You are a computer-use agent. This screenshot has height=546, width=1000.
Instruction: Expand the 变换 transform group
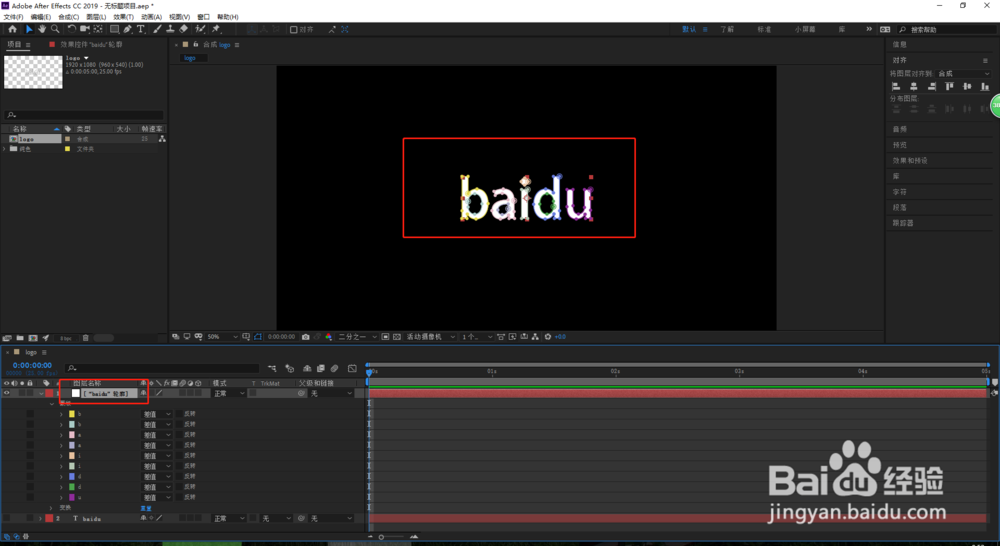tap(51, 508)
